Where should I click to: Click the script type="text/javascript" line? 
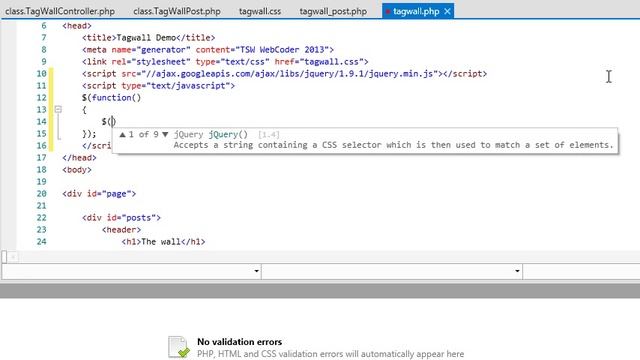(x=158, y=86)
